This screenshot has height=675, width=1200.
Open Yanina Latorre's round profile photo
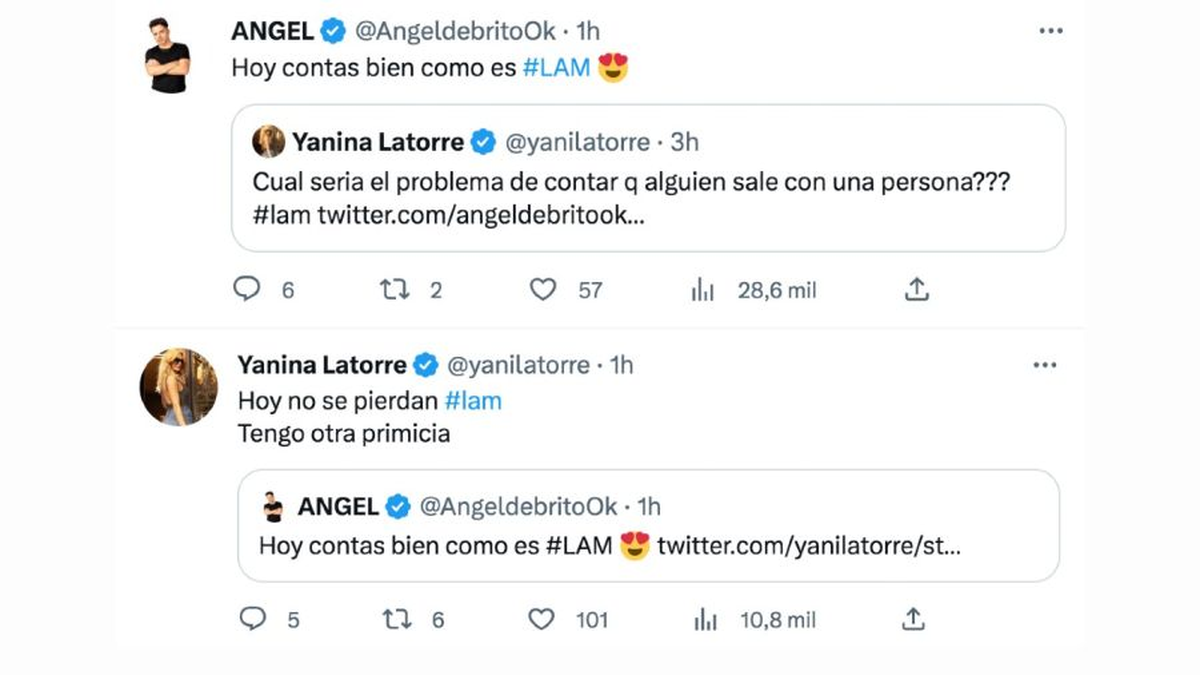click(179, 387)
